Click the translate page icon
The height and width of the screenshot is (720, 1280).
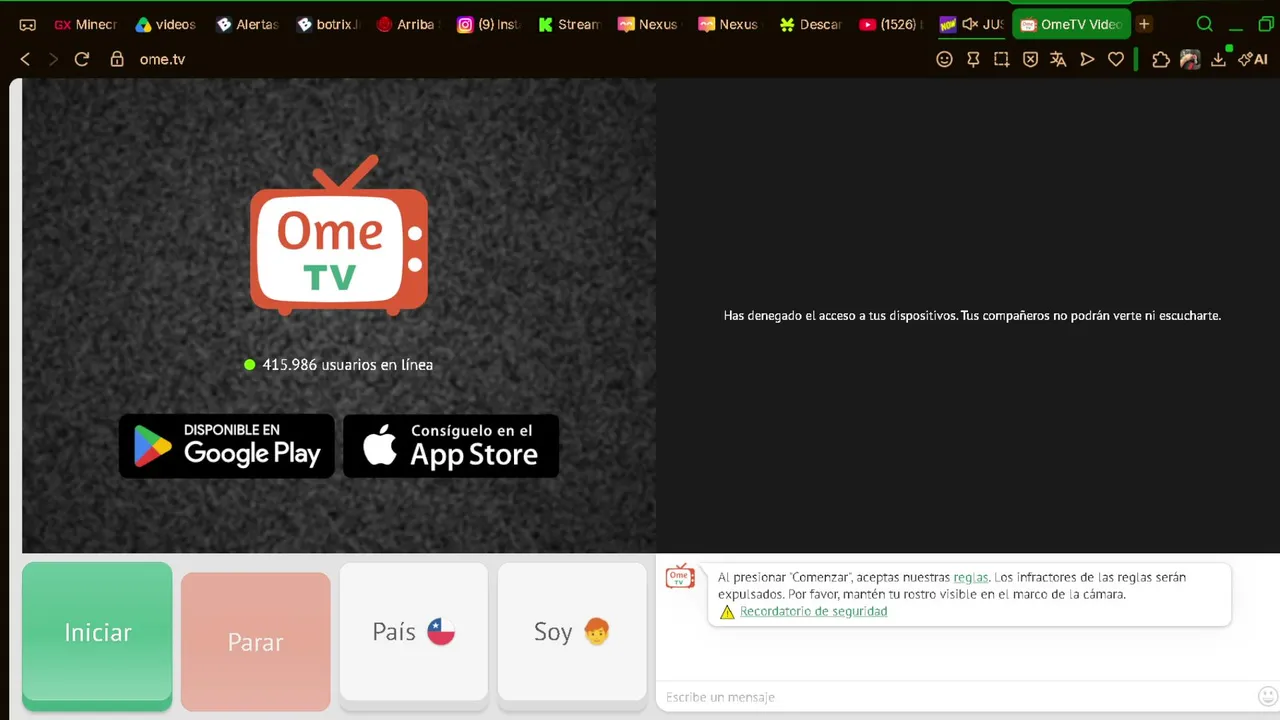click(x=1058, y=59)
